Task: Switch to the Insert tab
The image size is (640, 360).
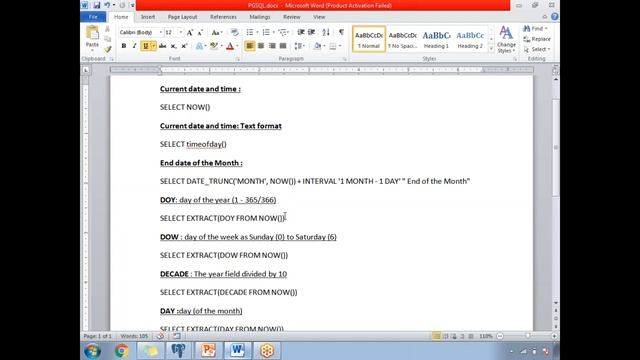Action: coord(148,17)
